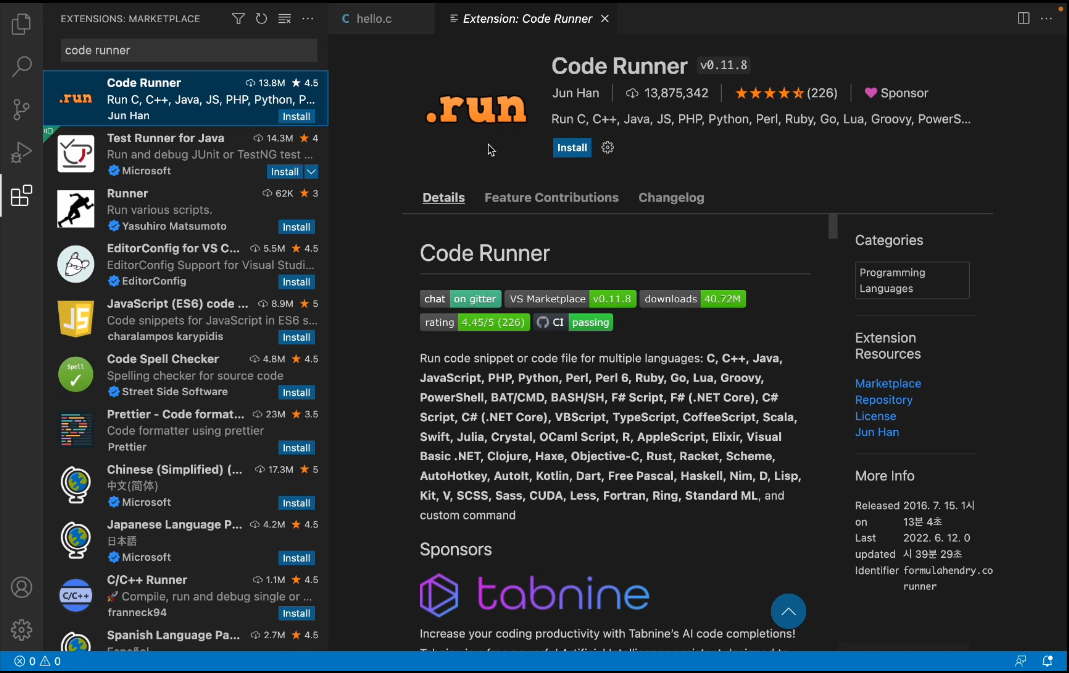Open the Explorer view in activity bar
This screenshot has width=1069, height=673.
click(x=21, y=24)
